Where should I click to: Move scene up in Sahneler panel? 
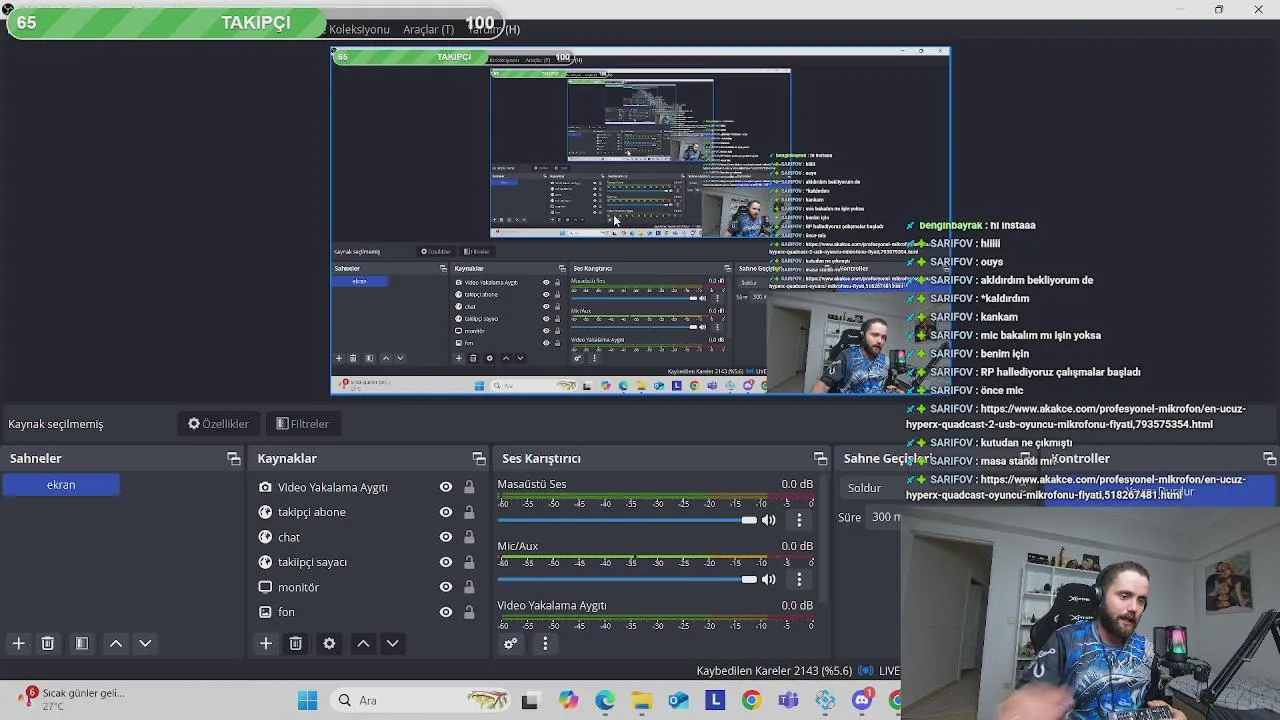(116, 644)
